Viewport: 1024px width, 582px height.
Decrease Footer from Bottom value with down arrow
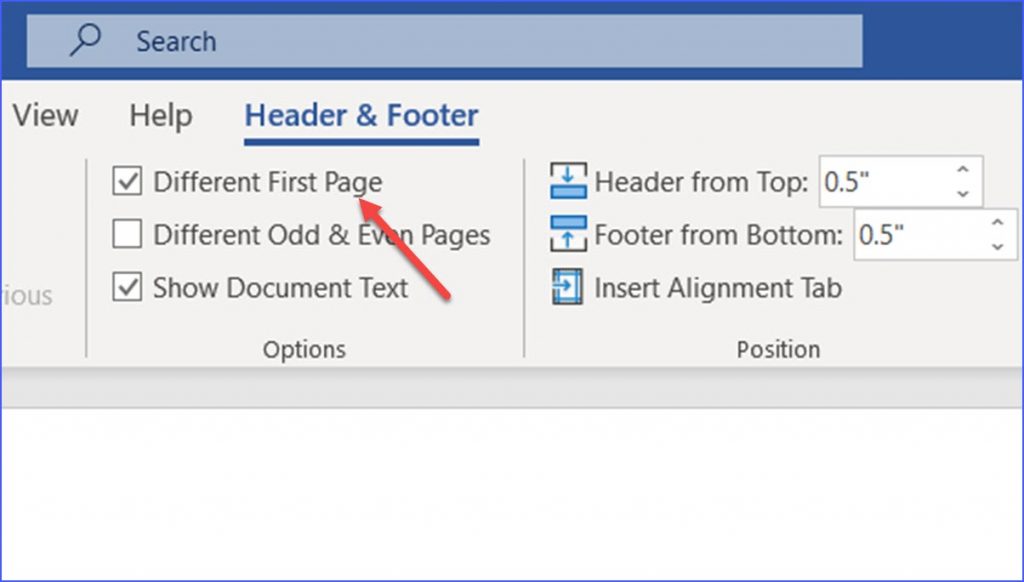tap(997, 246)
